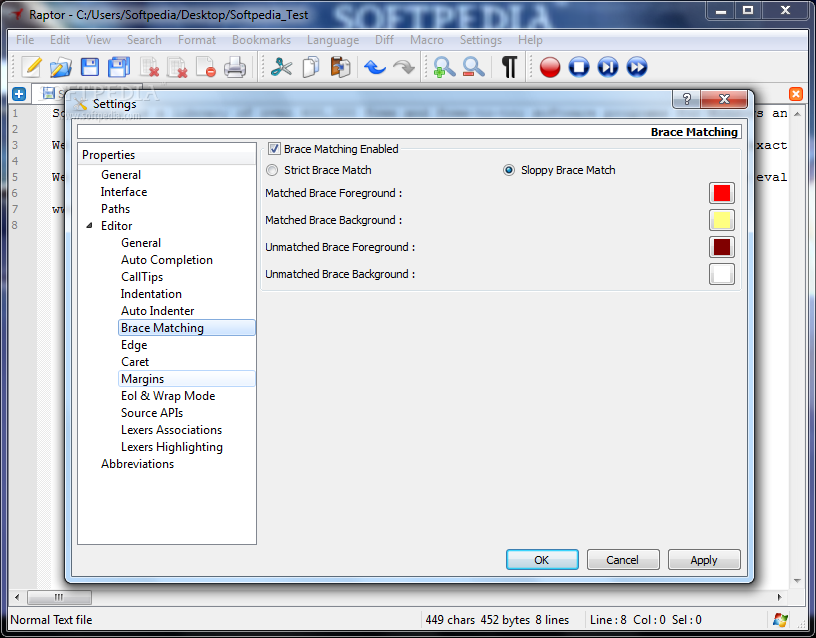Select Abbreviations in Properties tree
Screen dimensions: 816x638
tap(137, 464)
